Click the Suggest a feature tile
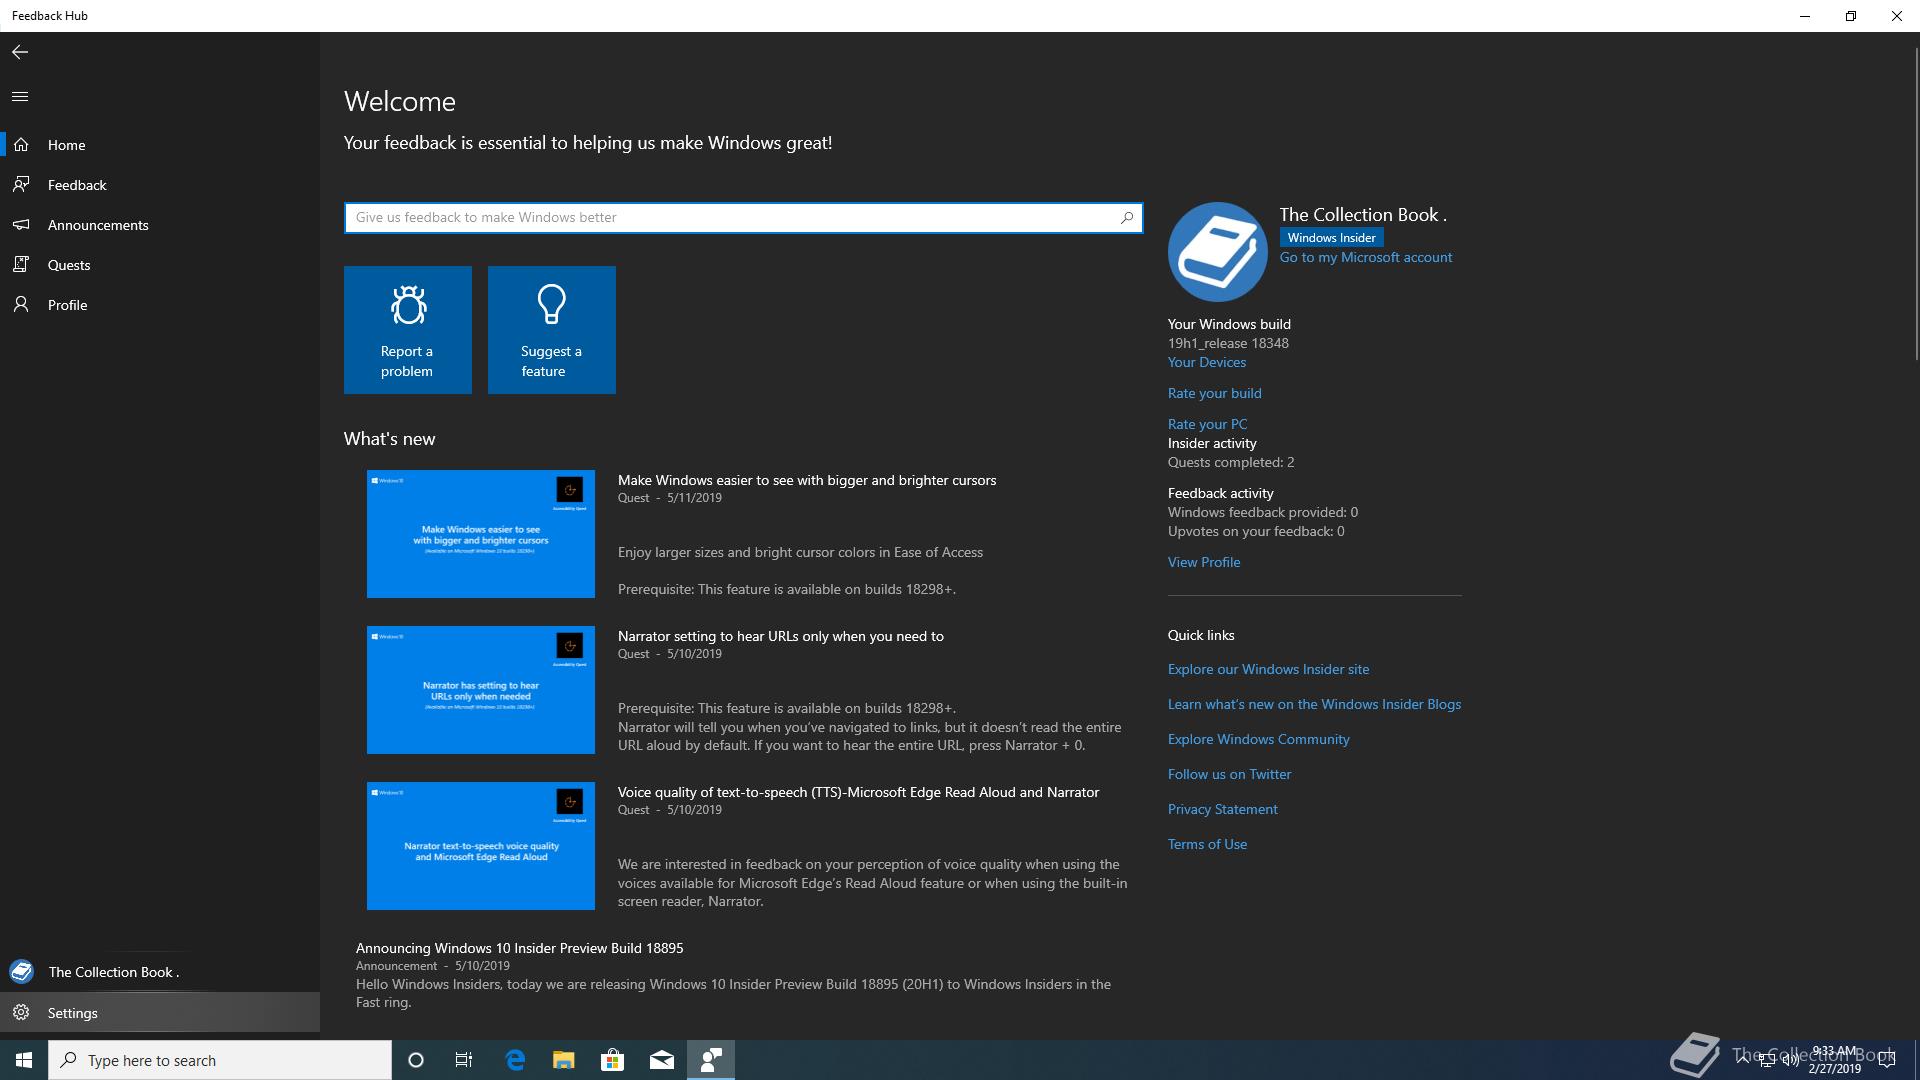Viewport: 1920px width, 1080px height. (x=552, y=330)
